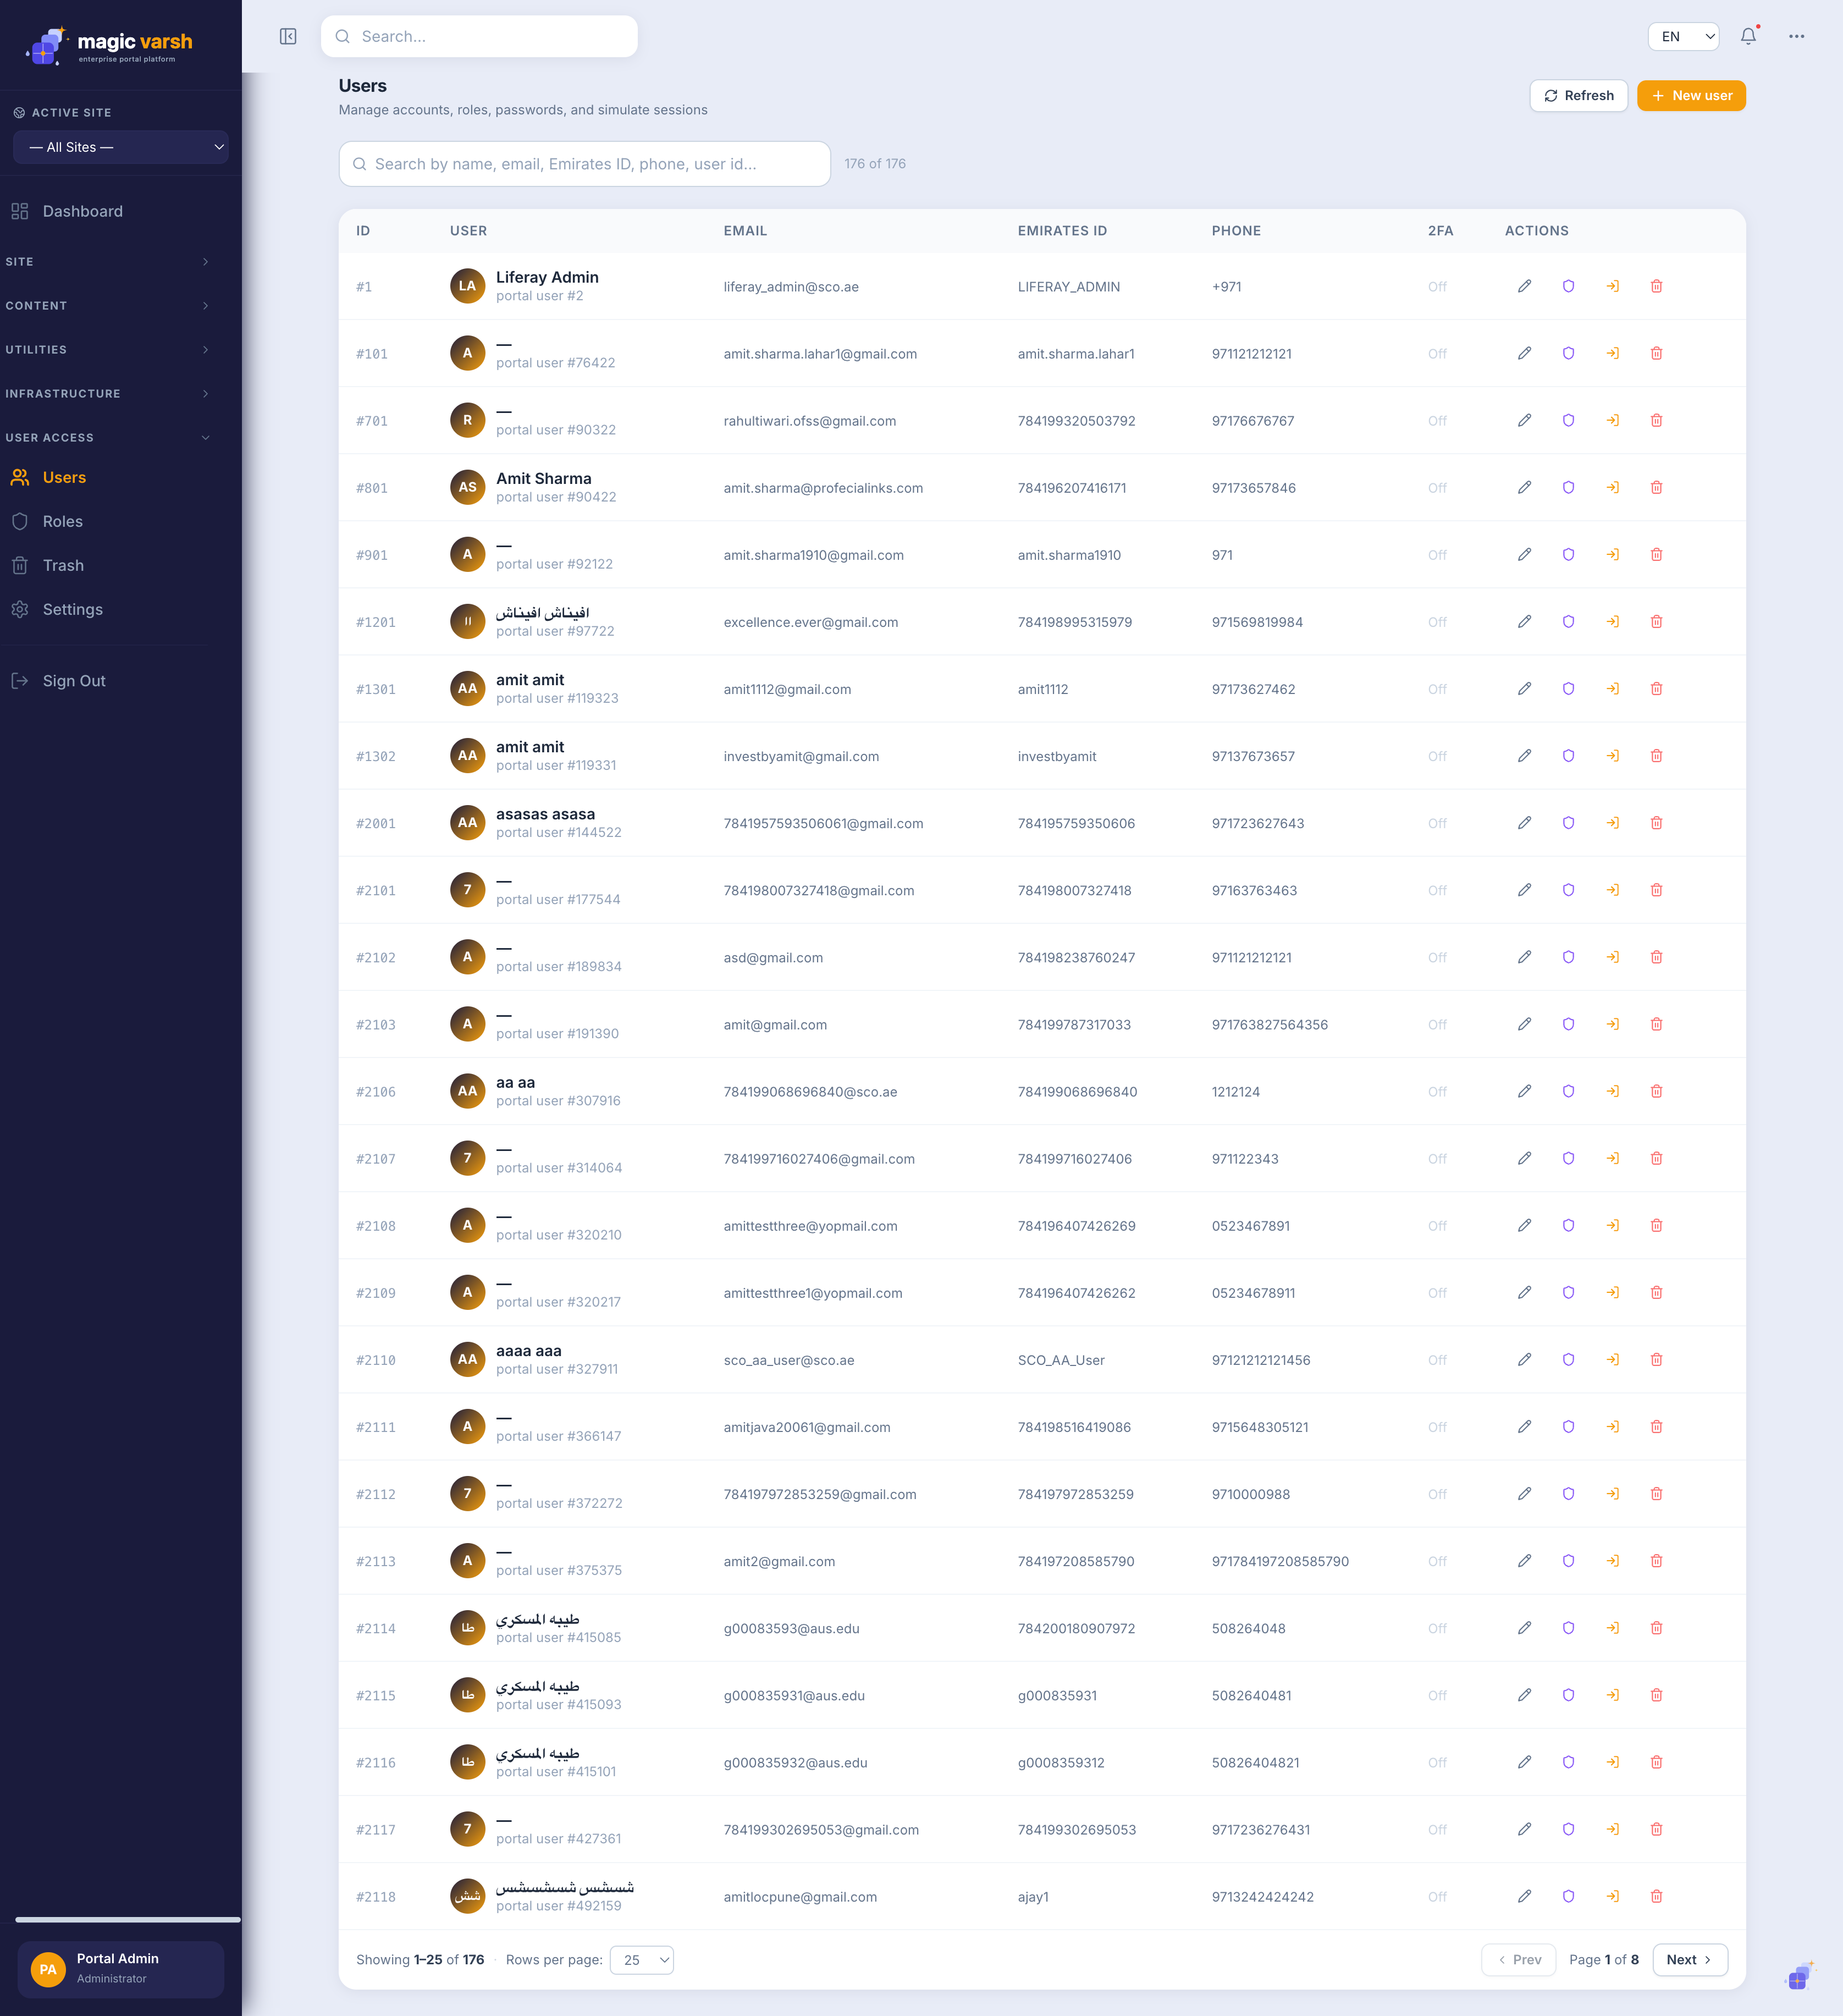Collapse the USER ACCESS sidebar section
This screenshot has height=2016, width=1843.
[x=108, y=437]
